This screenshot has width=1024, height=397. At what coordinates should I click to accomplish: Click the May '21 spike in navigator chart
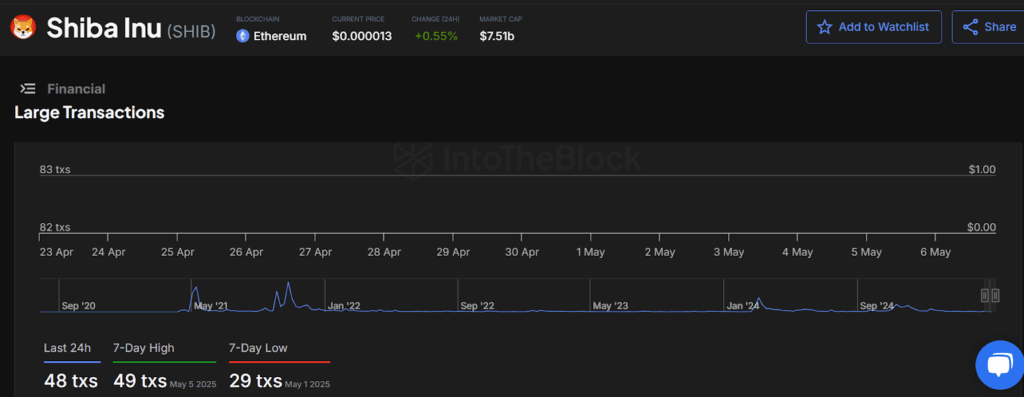tap(195, 298)
